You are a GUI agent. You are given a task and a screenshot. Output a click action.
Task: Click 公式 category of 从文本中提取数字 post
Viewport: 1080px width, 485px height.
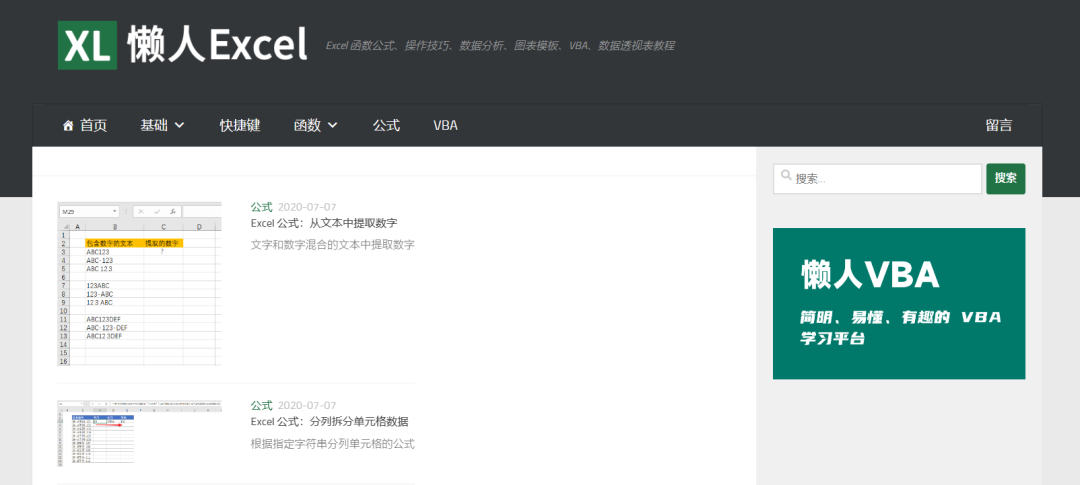click(x=262, y=207)
